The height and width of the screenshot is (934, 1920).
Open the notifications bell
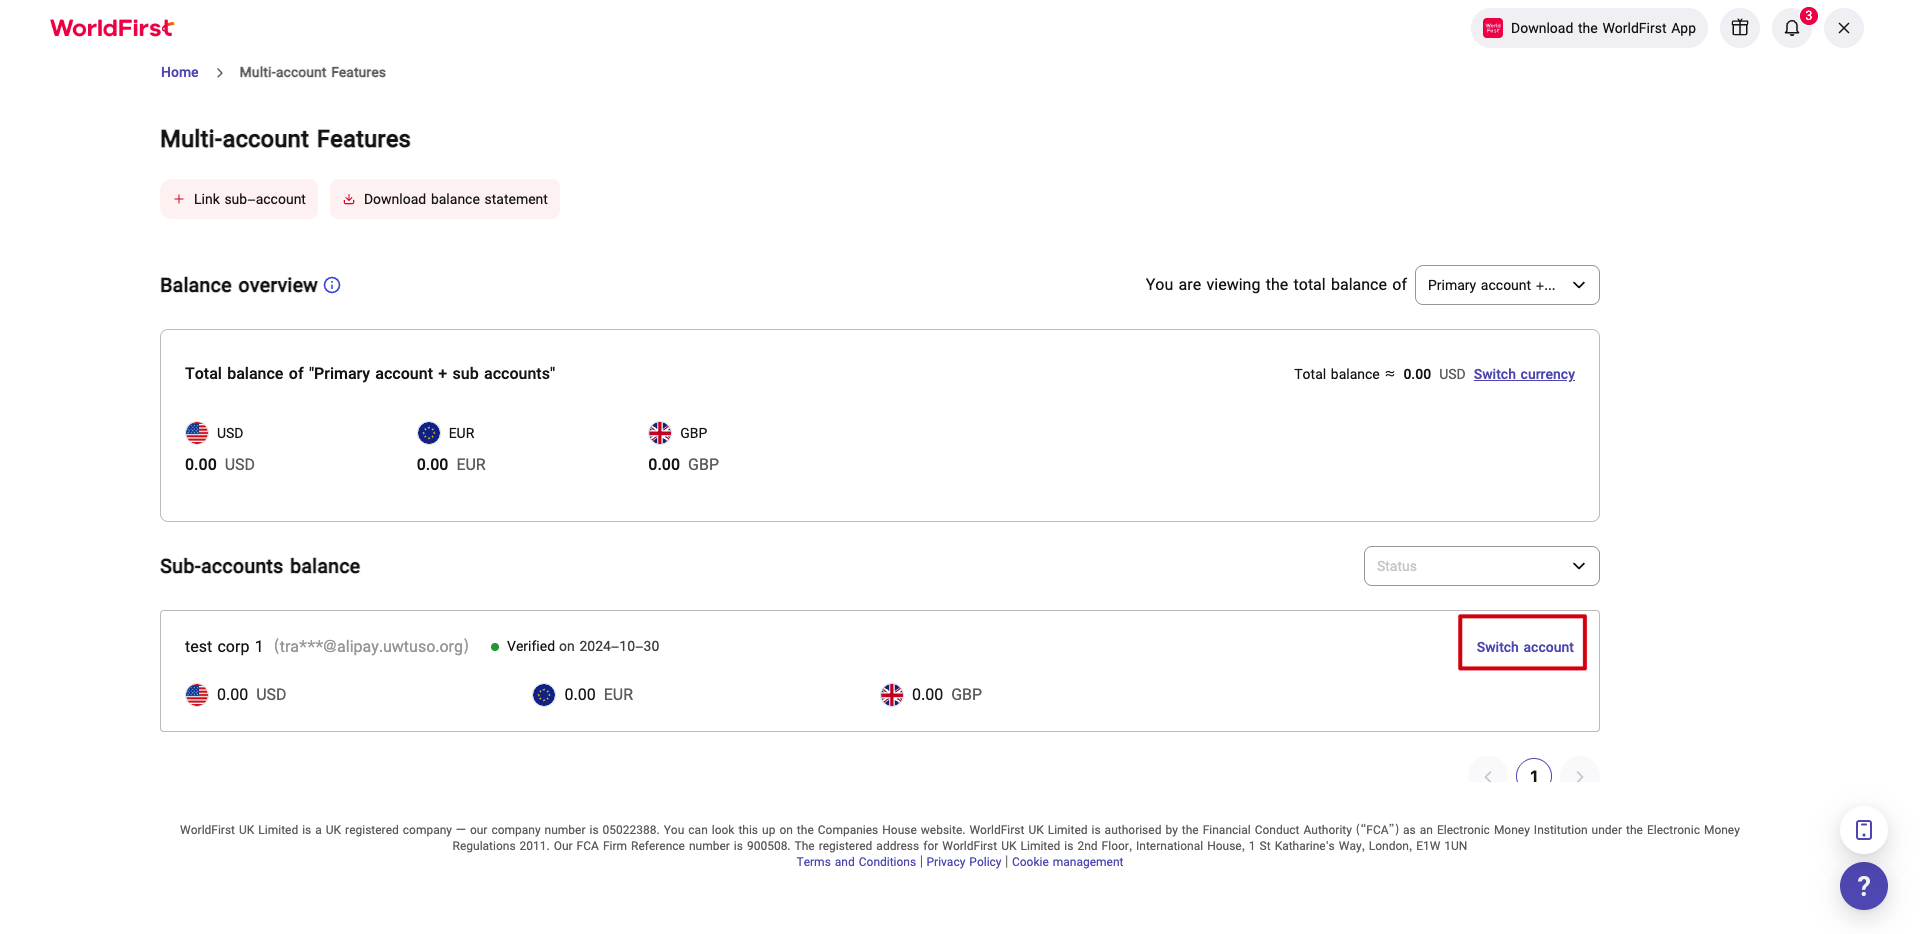[1792, 28]
